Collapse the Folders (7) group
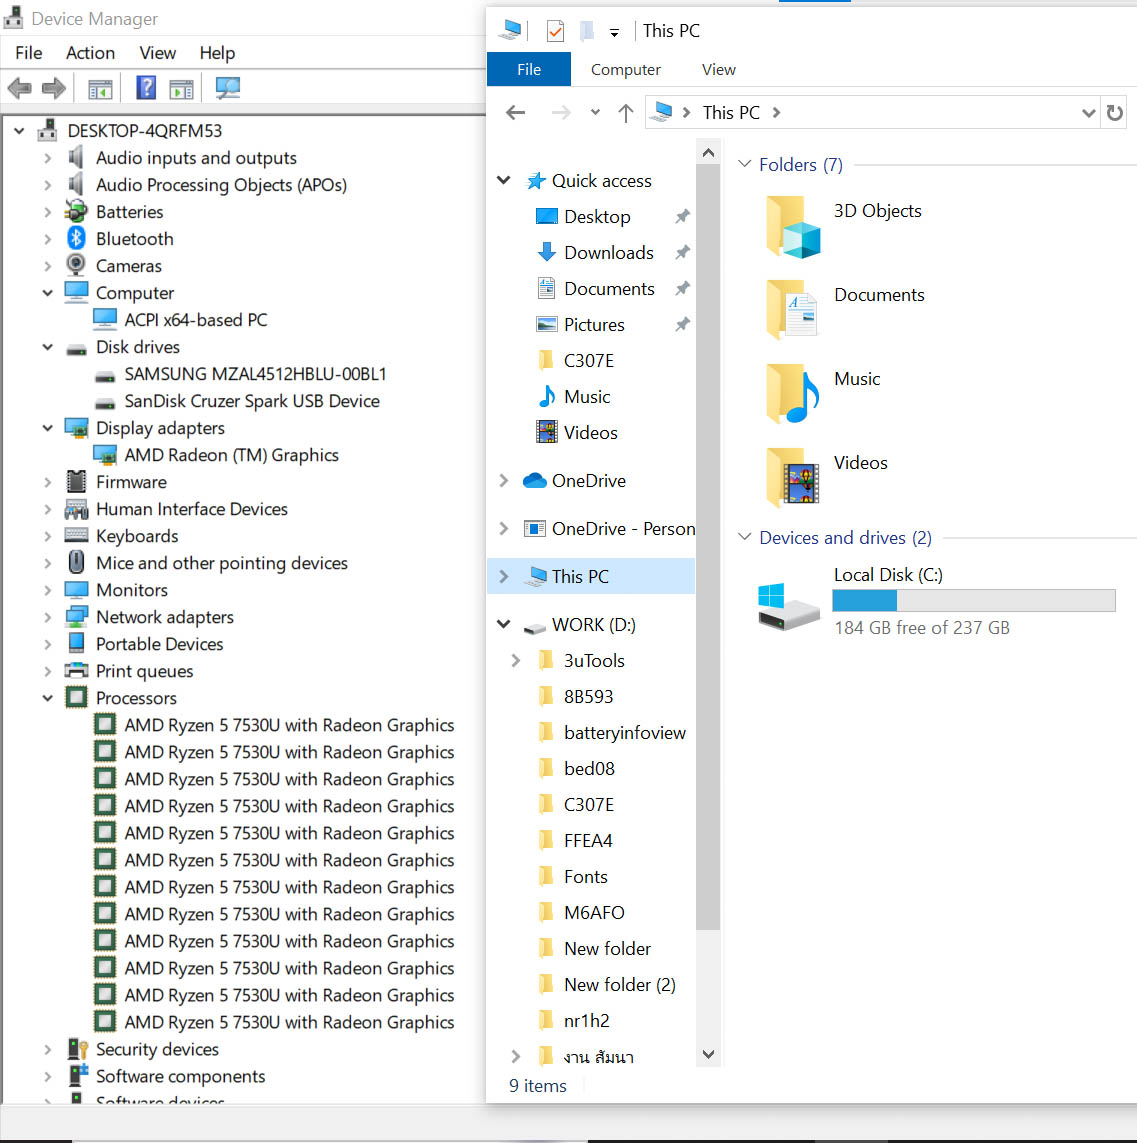1137x1143 pixels. coord(744,164)
